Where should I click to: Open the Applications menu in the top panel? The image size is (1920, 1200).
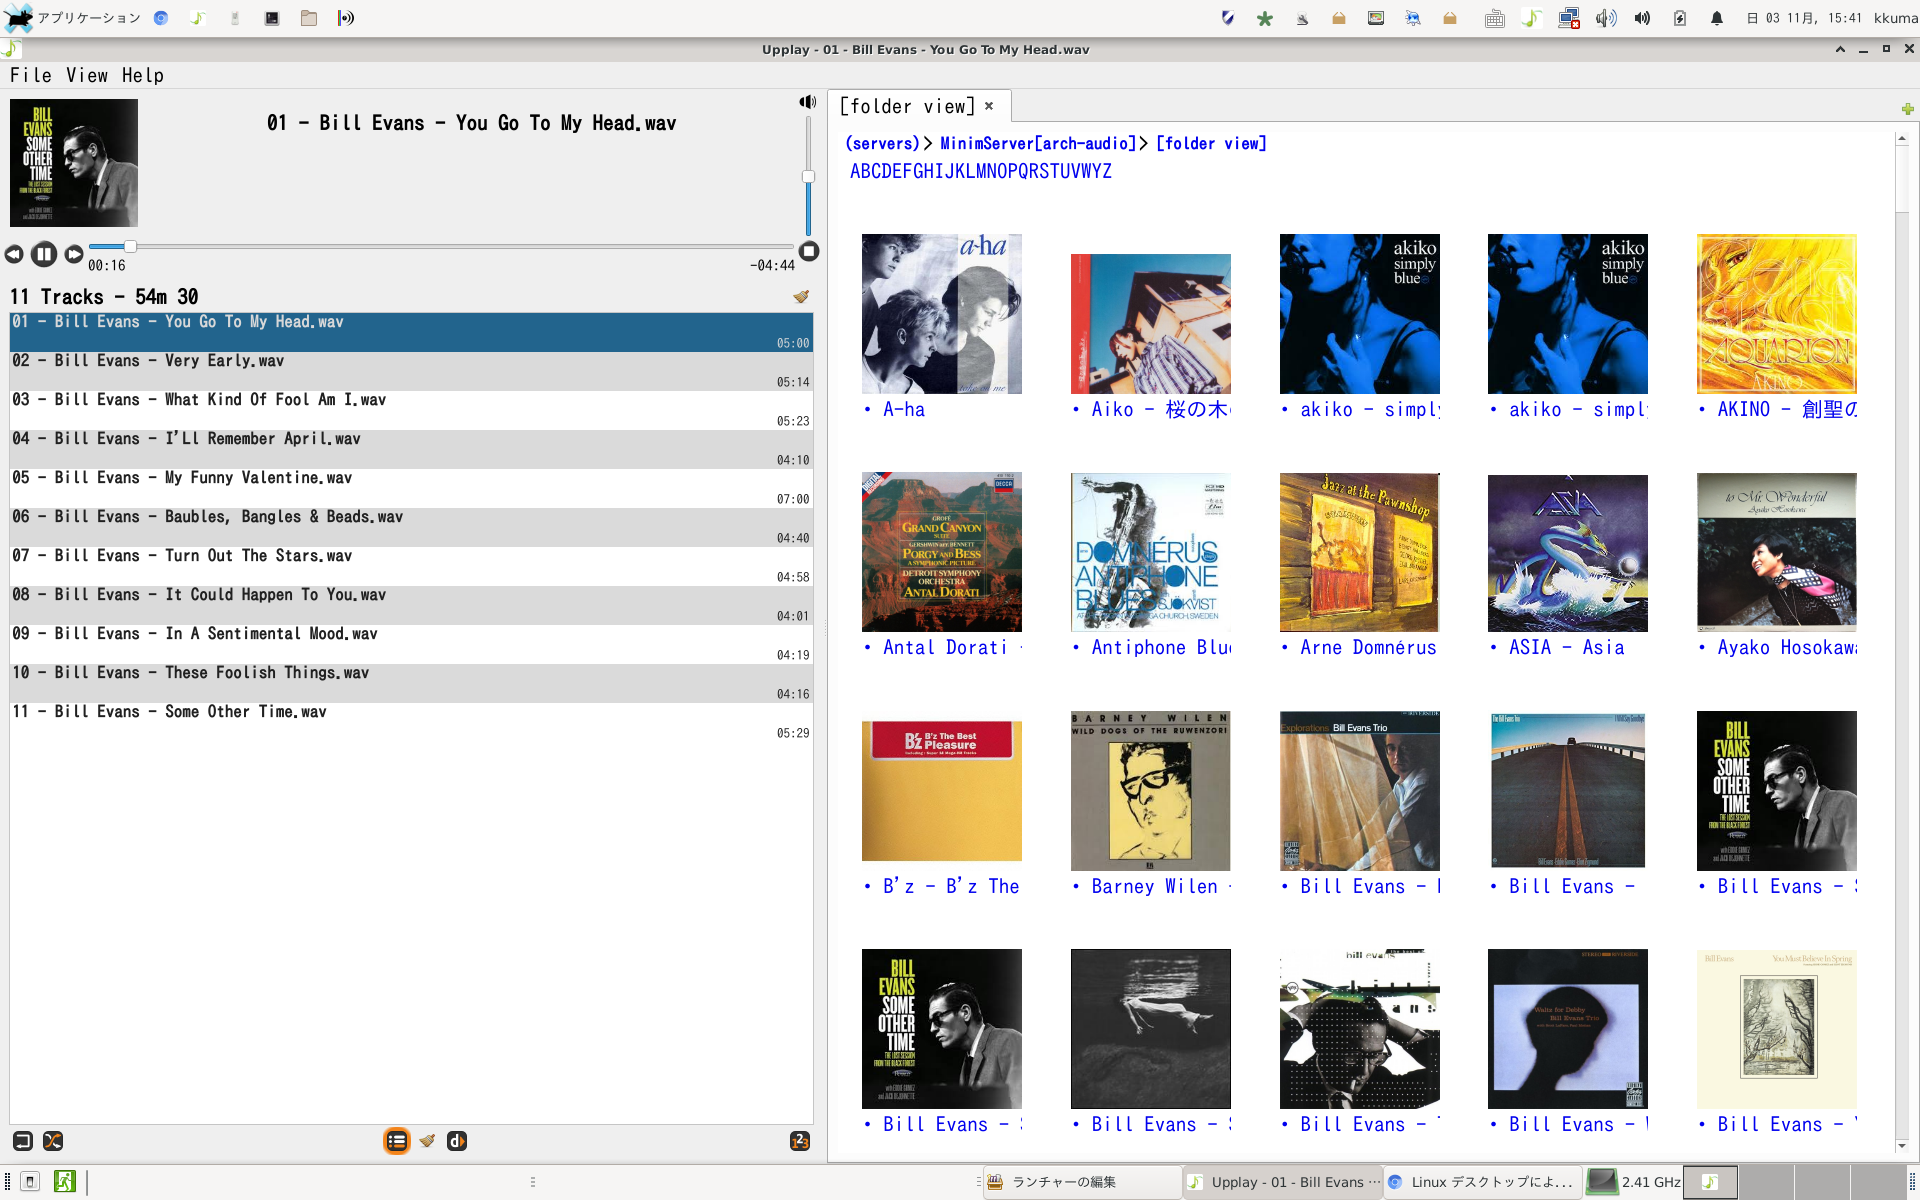coord(74,18)
